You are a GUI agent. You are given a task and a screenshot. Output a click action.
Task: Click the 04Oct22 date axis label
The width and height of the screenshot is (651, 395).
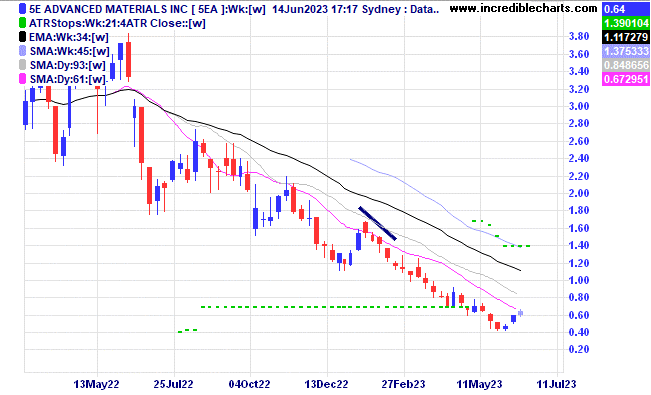tap(250, 384)
